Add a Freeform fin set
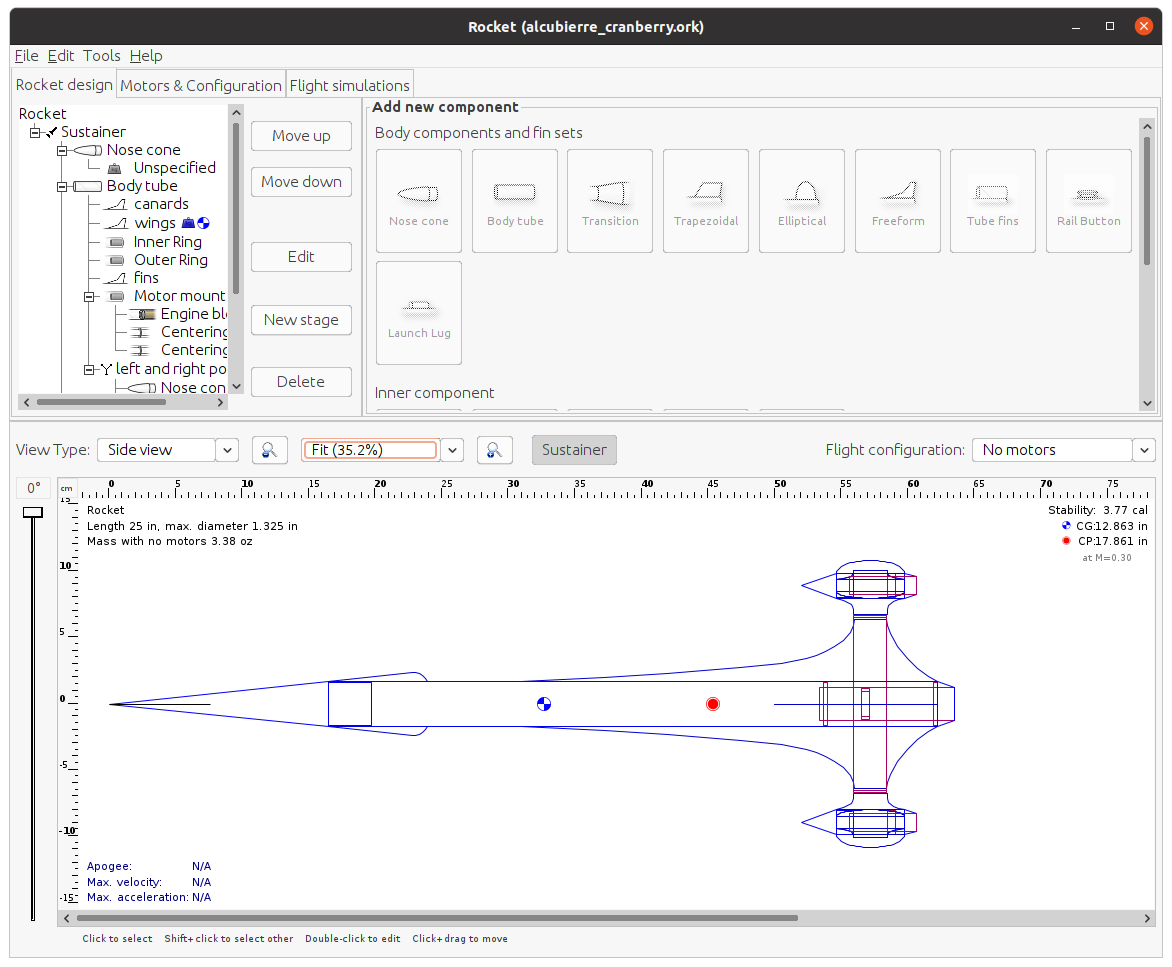Image resolution: width=1172 pixels, height=967 pixels. [897, 200]
